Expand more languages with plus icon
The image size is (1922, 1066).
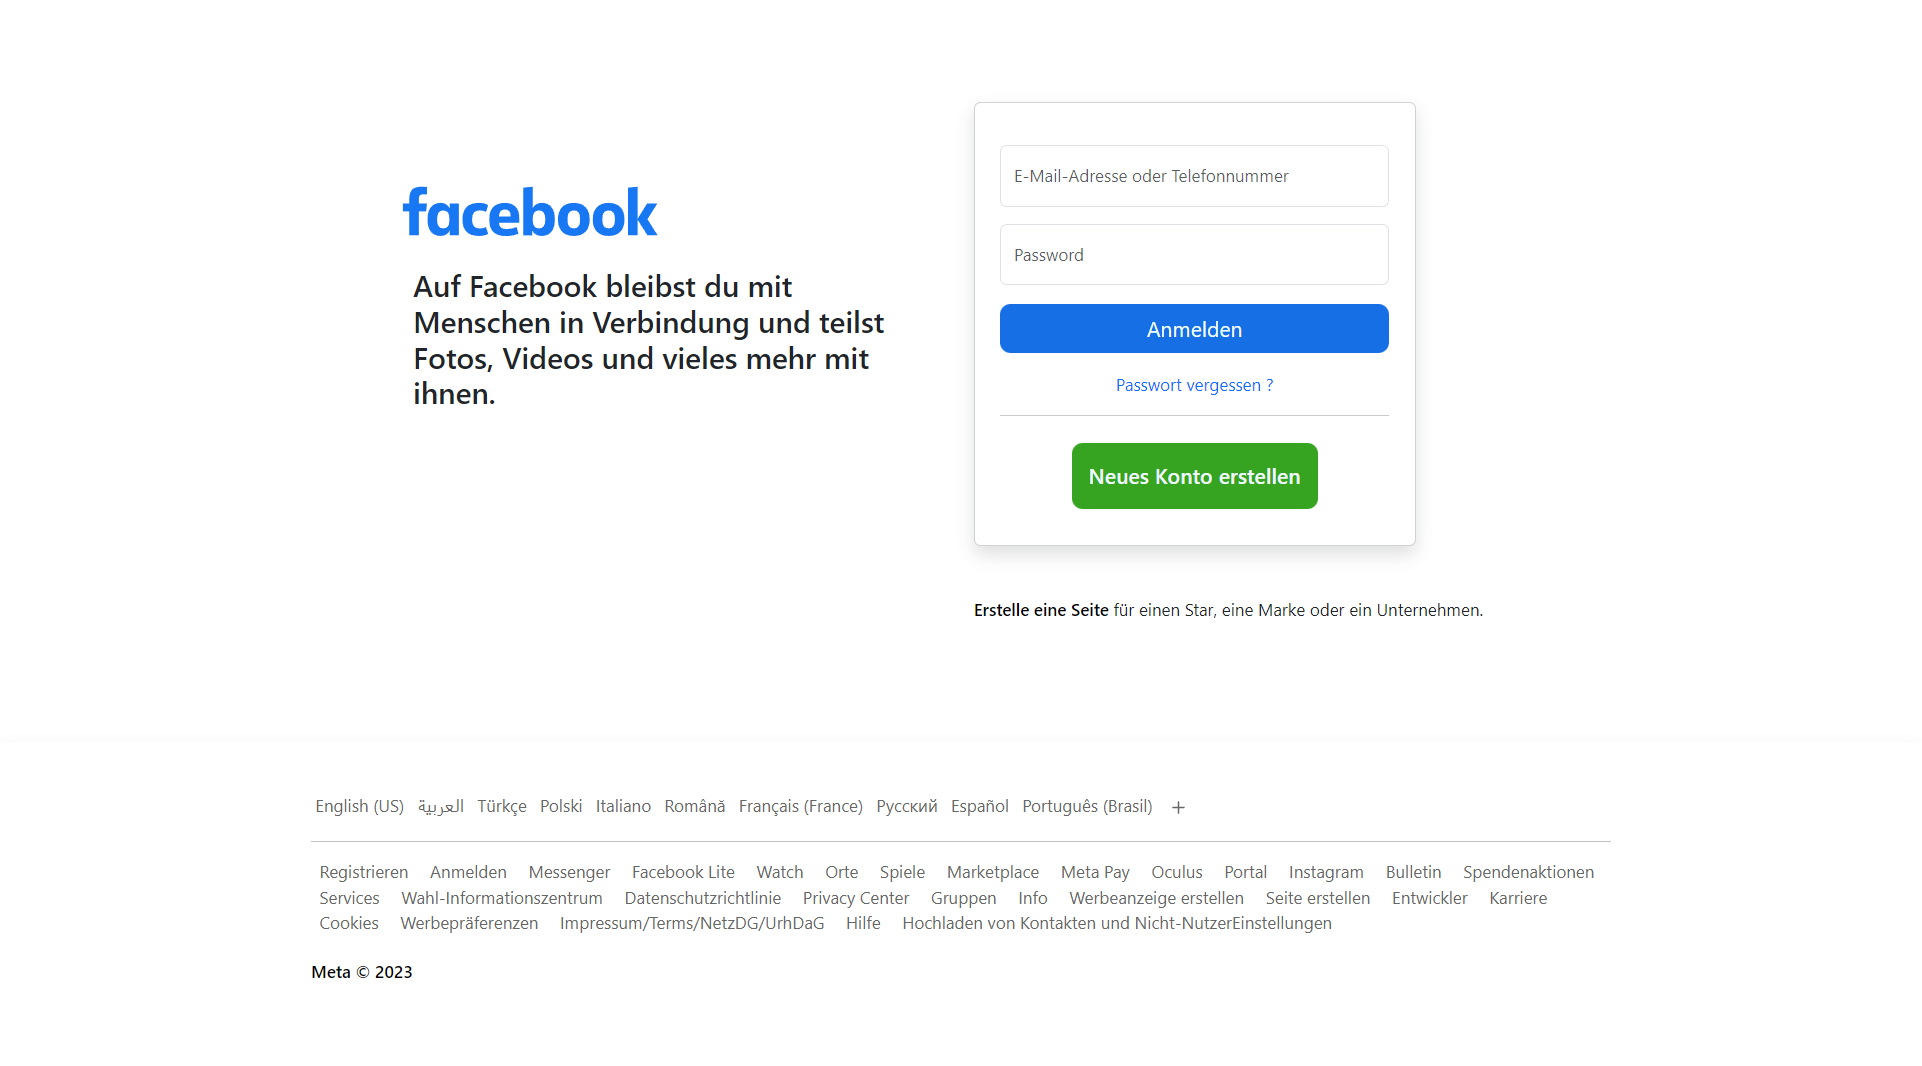[x=1178, y=808]
